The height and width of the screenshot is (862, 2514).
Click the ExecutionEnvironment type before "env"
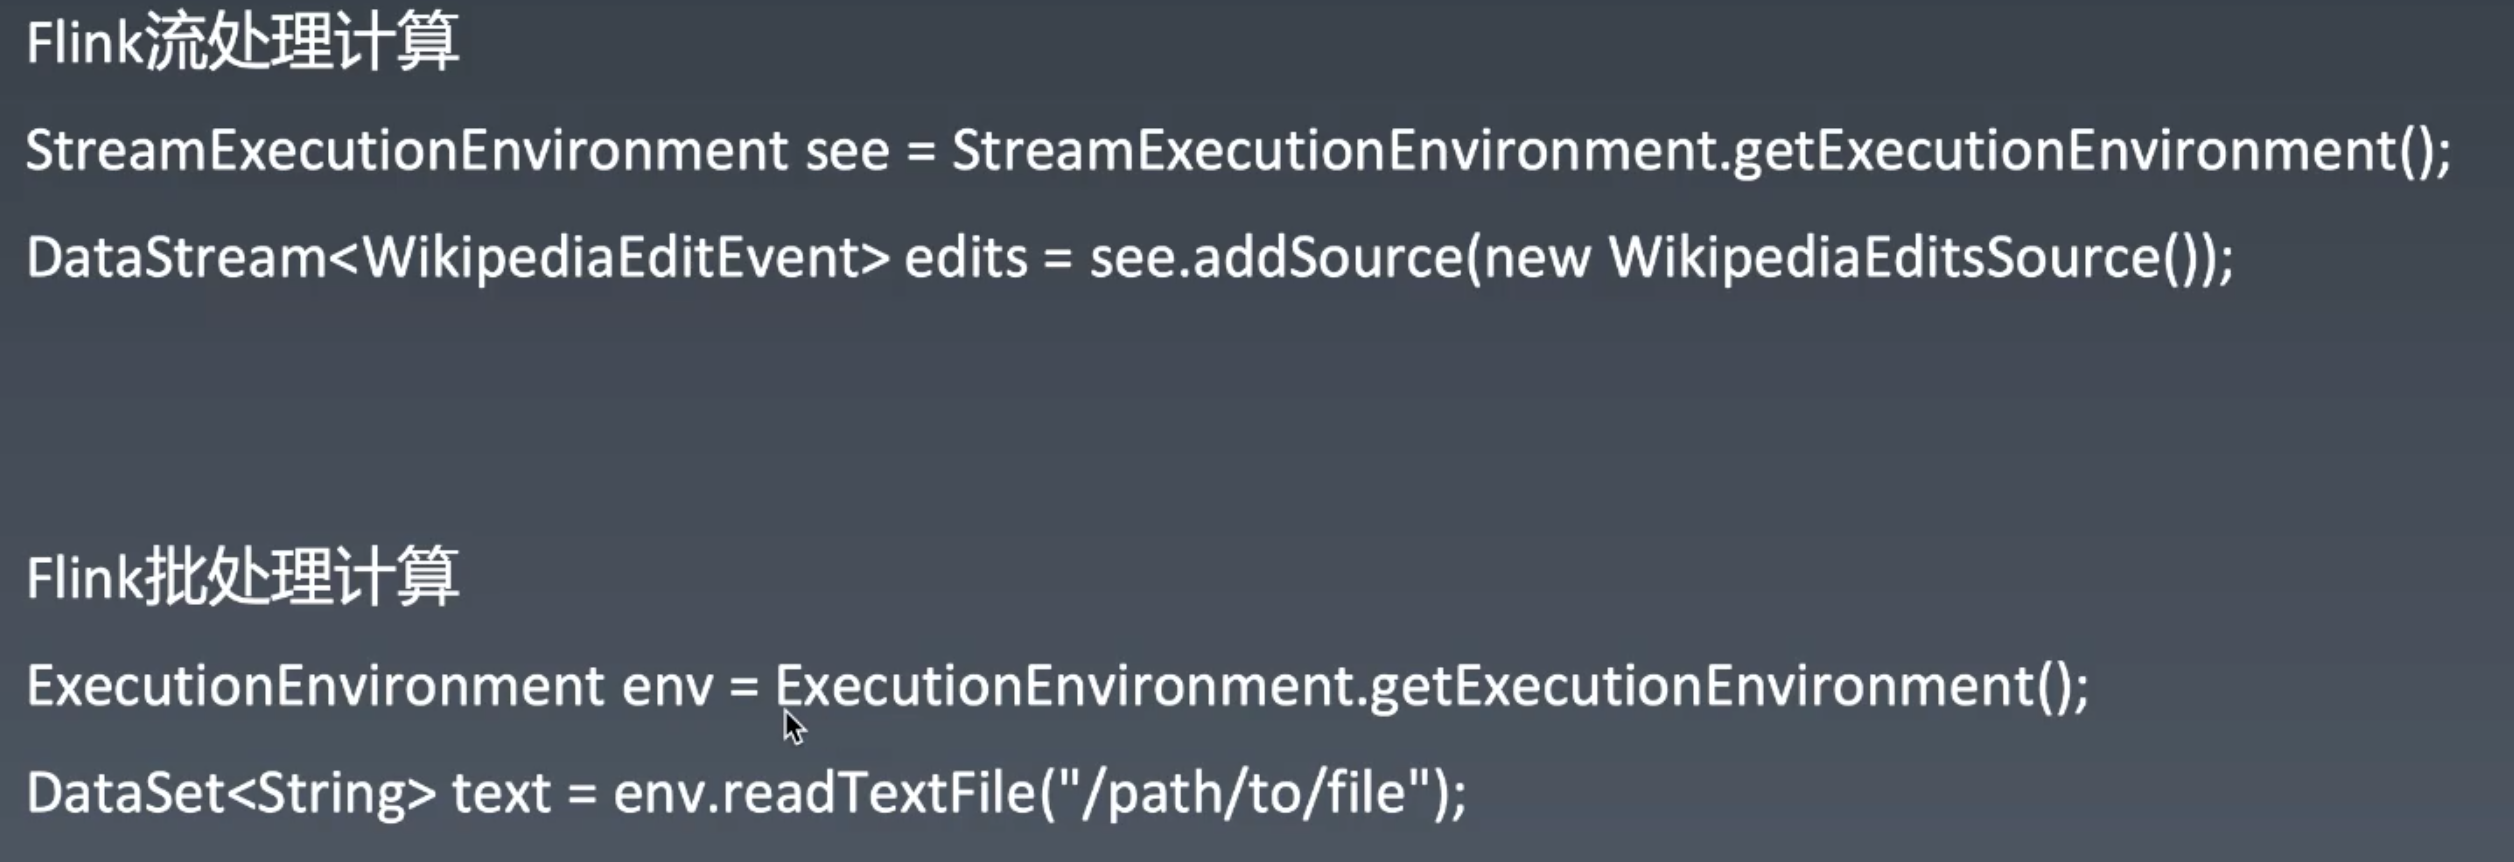(315, 687)
